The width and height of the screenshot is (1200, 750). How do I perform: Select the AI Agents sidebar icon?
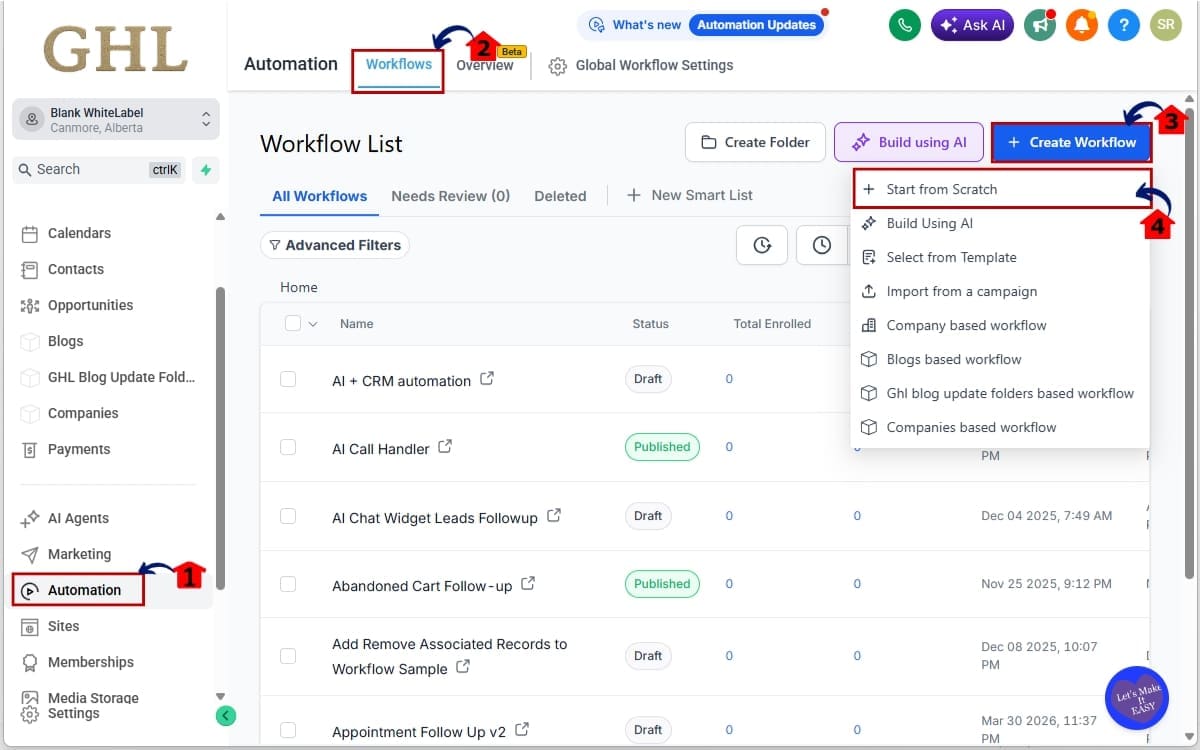pos(29,518)
